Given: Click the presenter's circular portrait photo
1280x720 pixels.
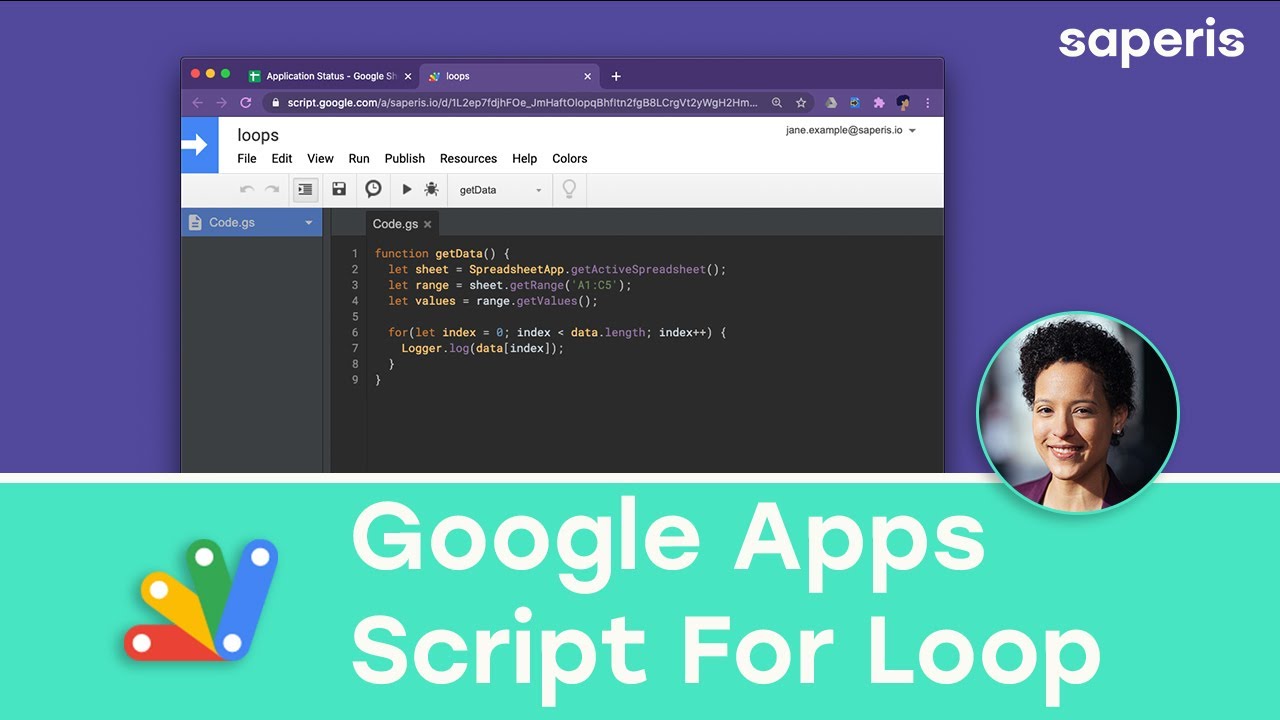Looking at the screenshot, I should (x=1078, y=412).
